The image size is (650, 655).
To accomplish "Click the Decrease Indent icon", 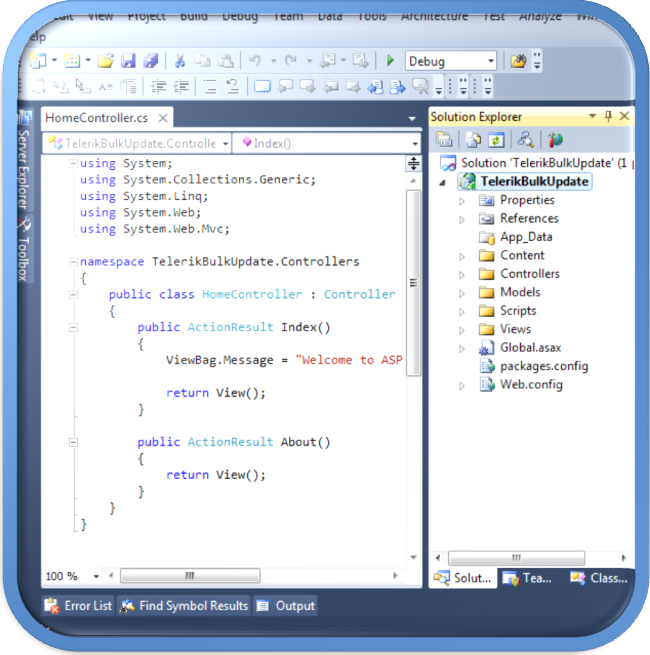I will (x=159, y=86).
